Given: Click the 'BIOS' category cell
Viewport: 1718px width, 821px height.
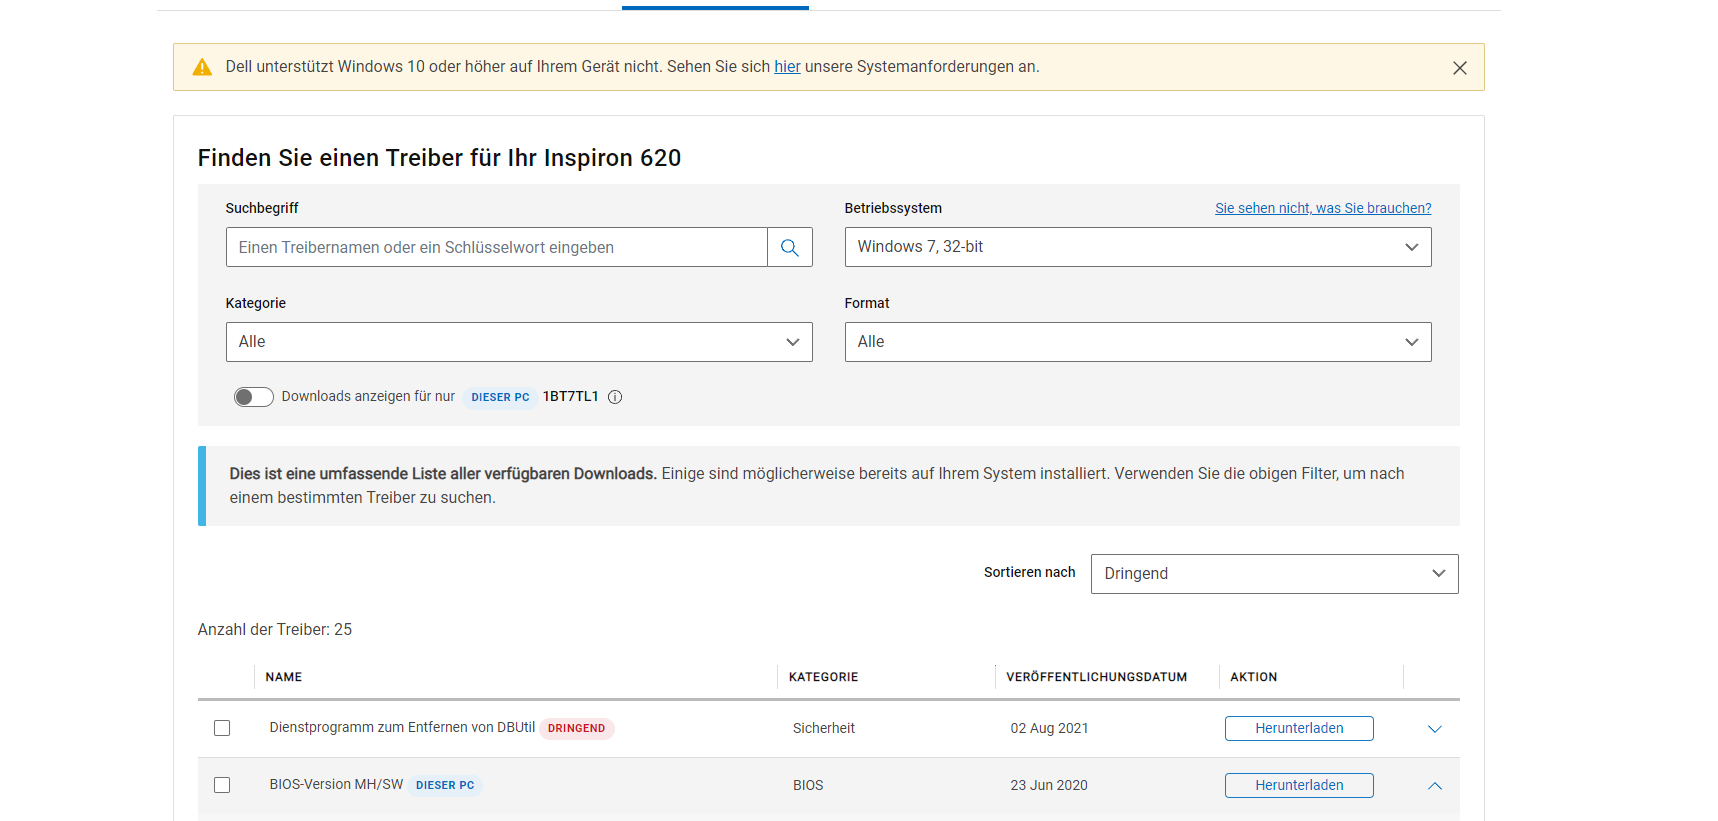Looking at the screenshot, I should 808,785.
